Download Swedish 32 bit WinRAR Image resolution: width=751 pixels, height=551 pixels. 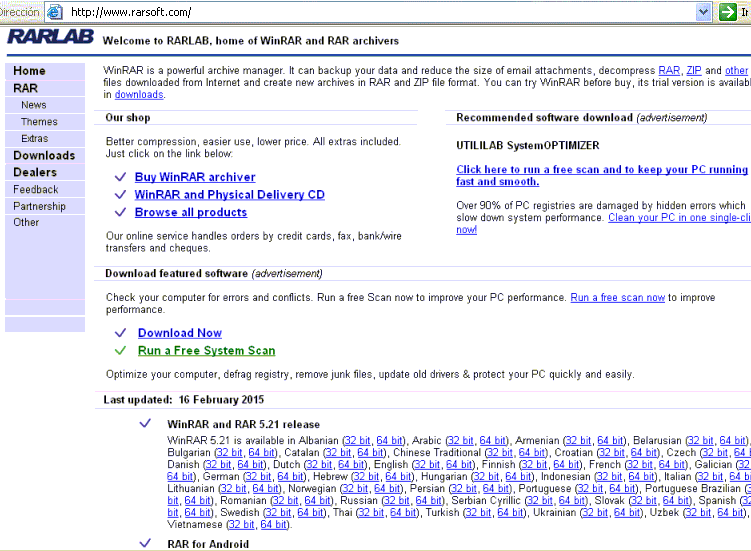[278, 512]
